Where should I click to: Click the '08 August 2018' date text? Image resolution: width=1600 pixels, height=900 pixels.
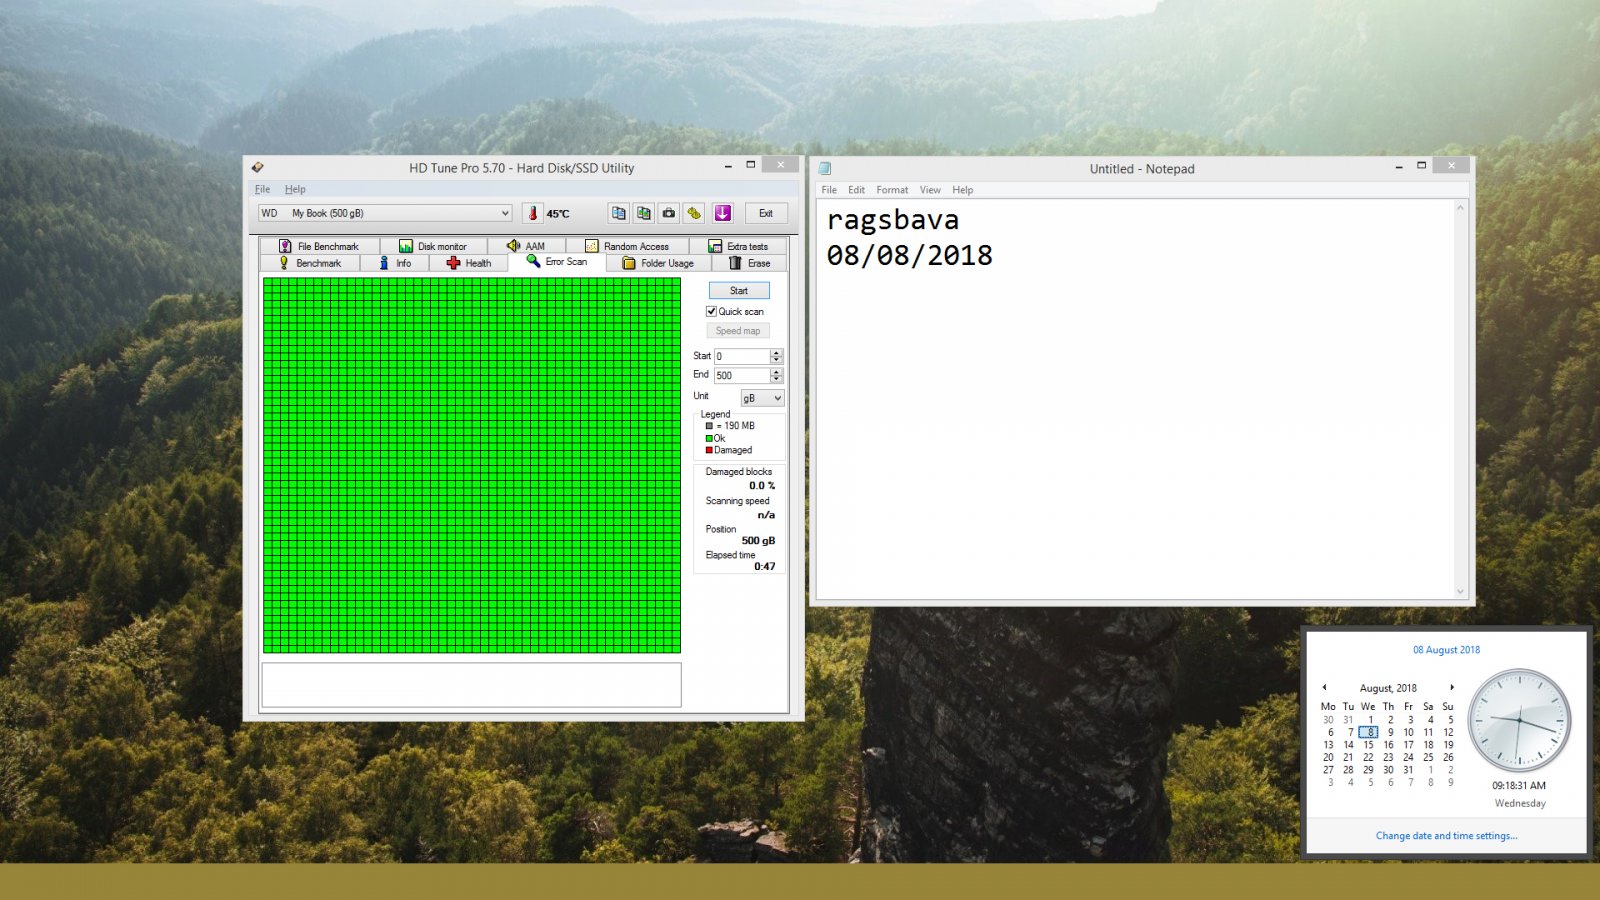pos(1446,650)
